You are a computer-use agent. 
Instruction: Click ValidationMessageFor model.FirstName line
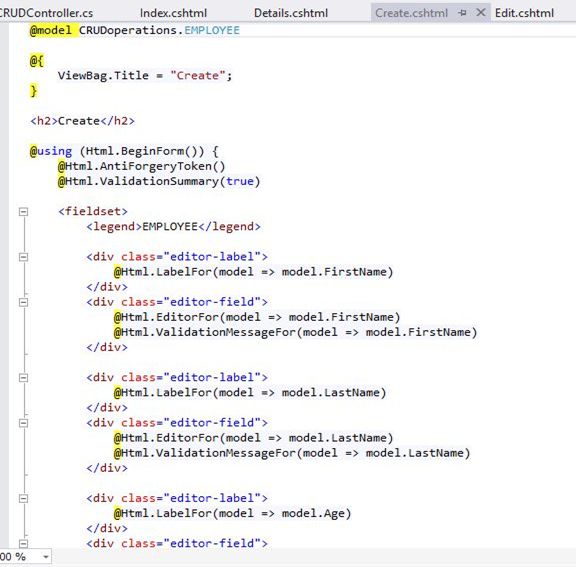coord(296,332)
